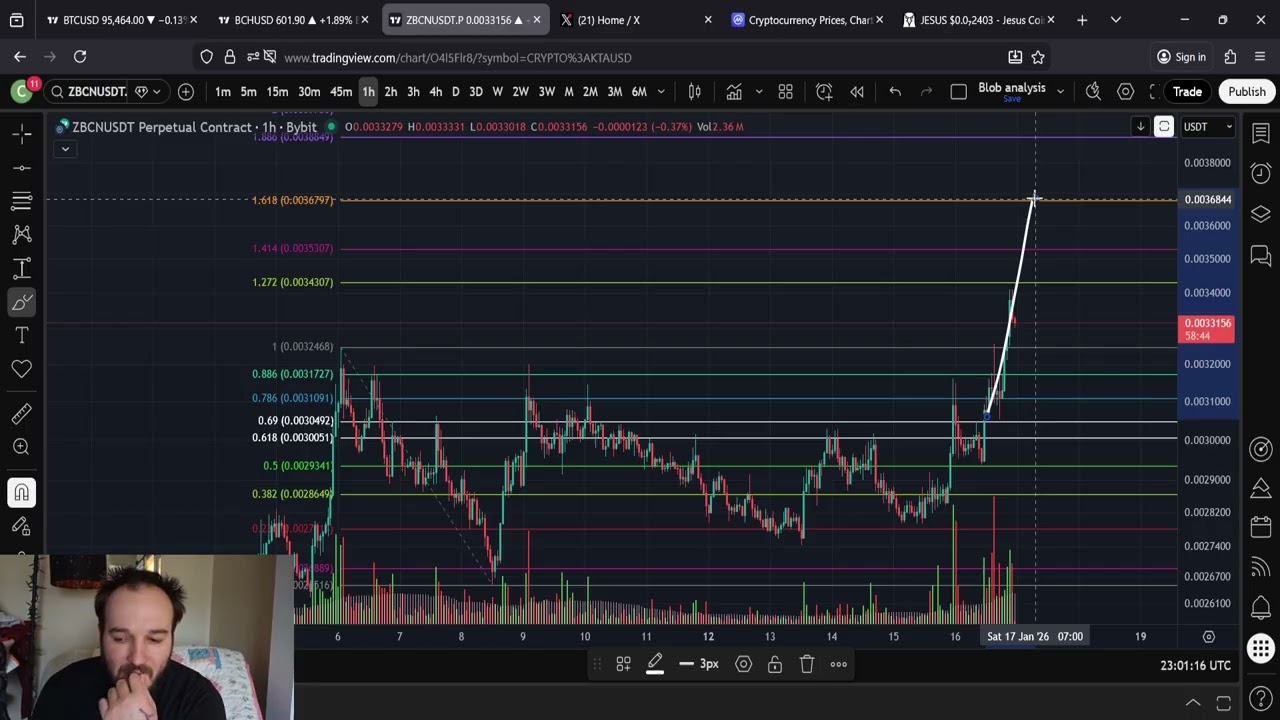Image resolution: width=1280 pixels, height=720 pixels.
Task: Open the forecasting and measurement tools
Action: tap(22, 268)
